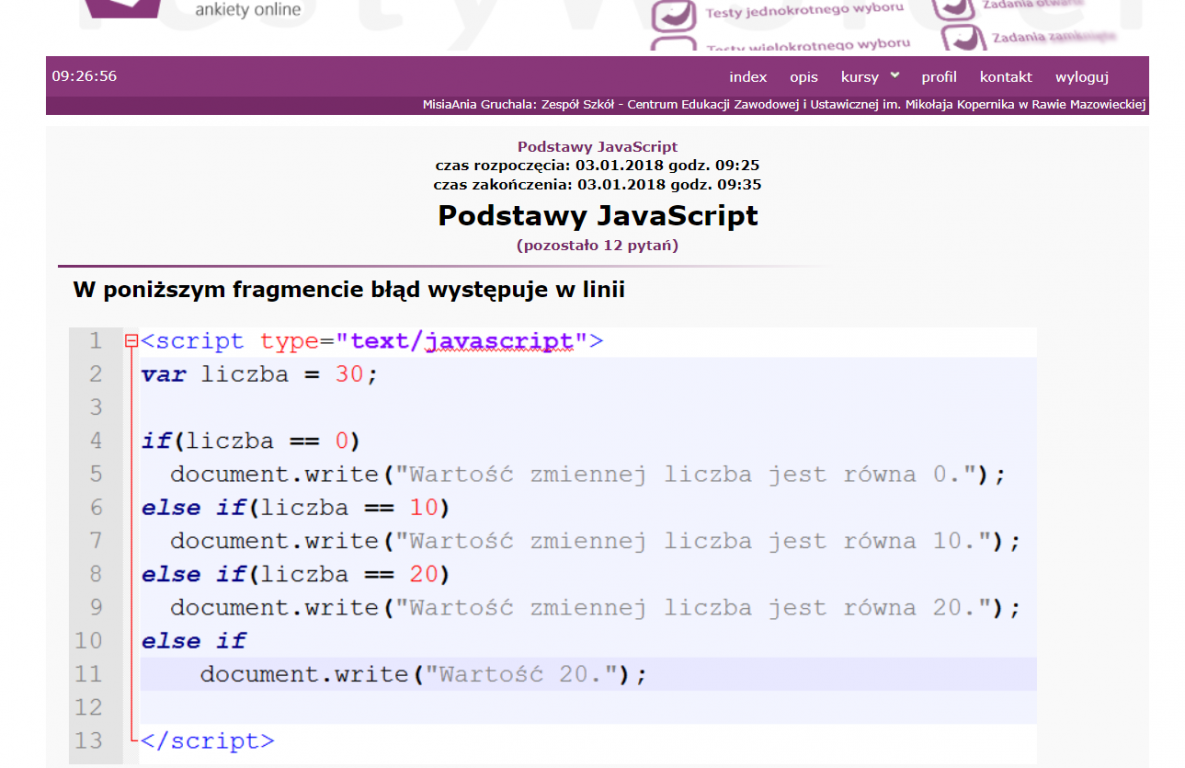Click the 'var liczba = 30;' code line
Image resolution: width=1185 pixels, height=768 pixels.
(x=258, y=374)
